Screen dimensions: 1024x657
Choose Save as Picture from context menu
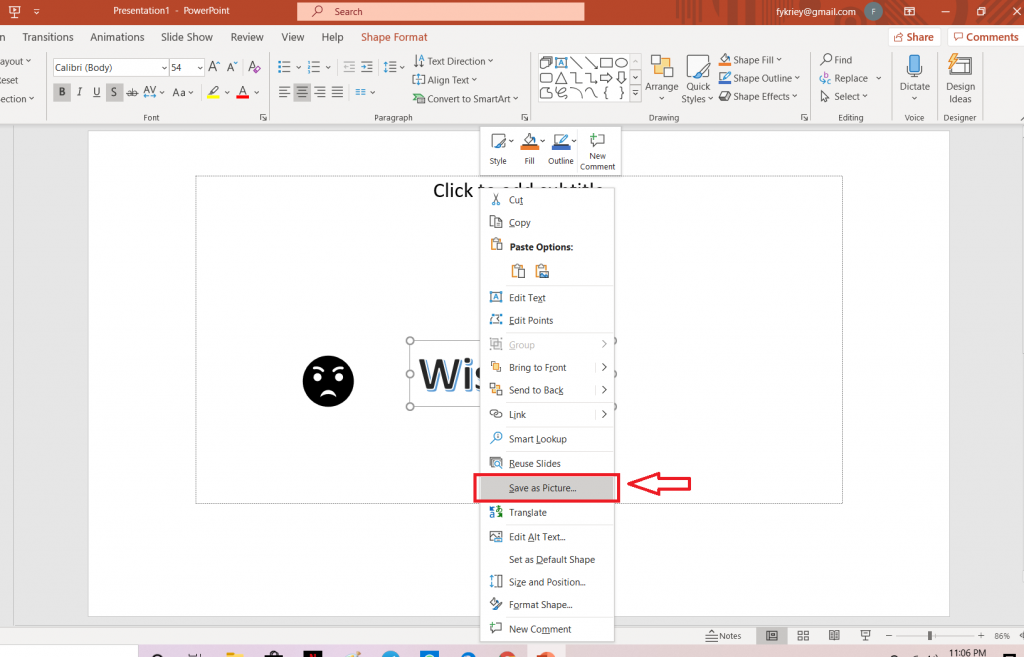click(x=545, y=488)
